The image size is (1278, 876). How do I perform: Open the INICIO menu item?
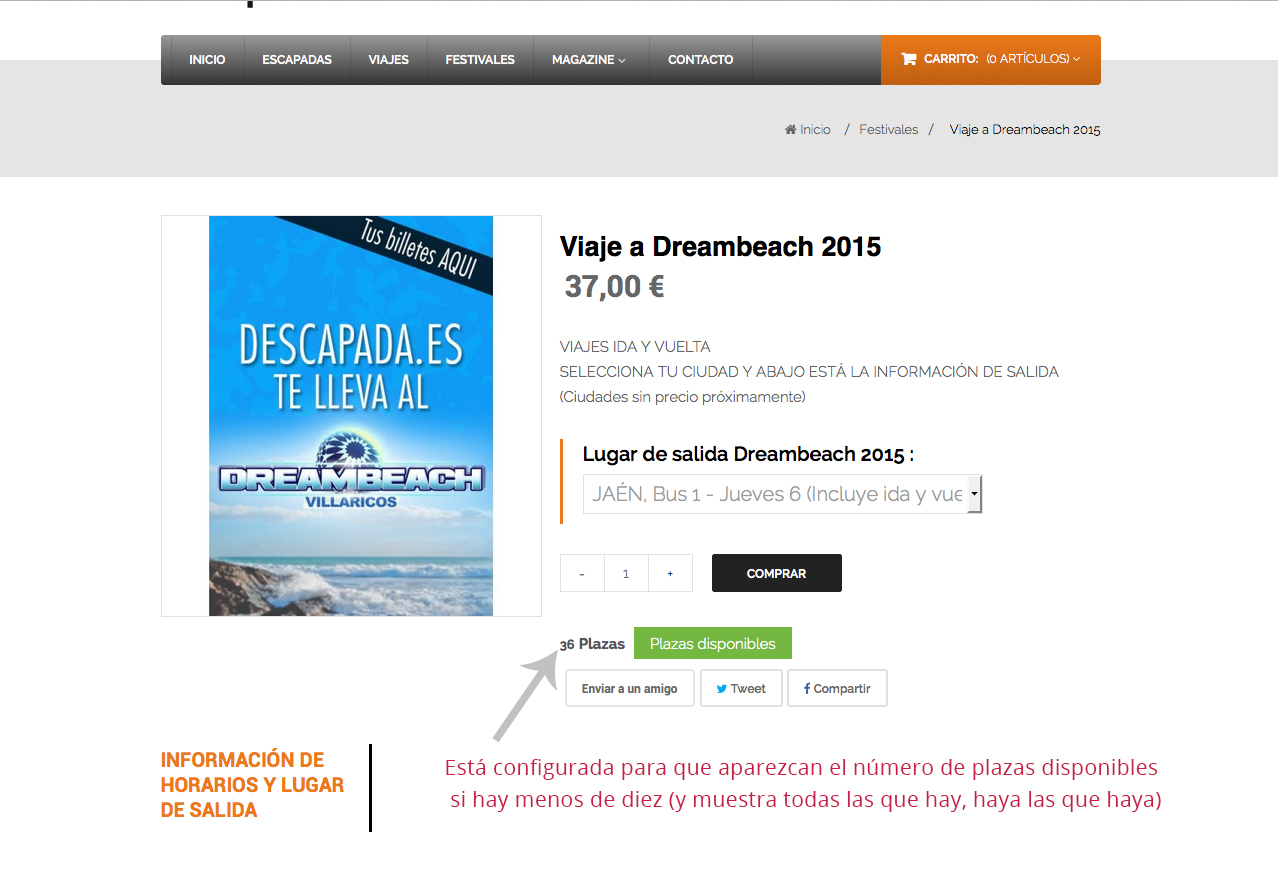(207, 60)
